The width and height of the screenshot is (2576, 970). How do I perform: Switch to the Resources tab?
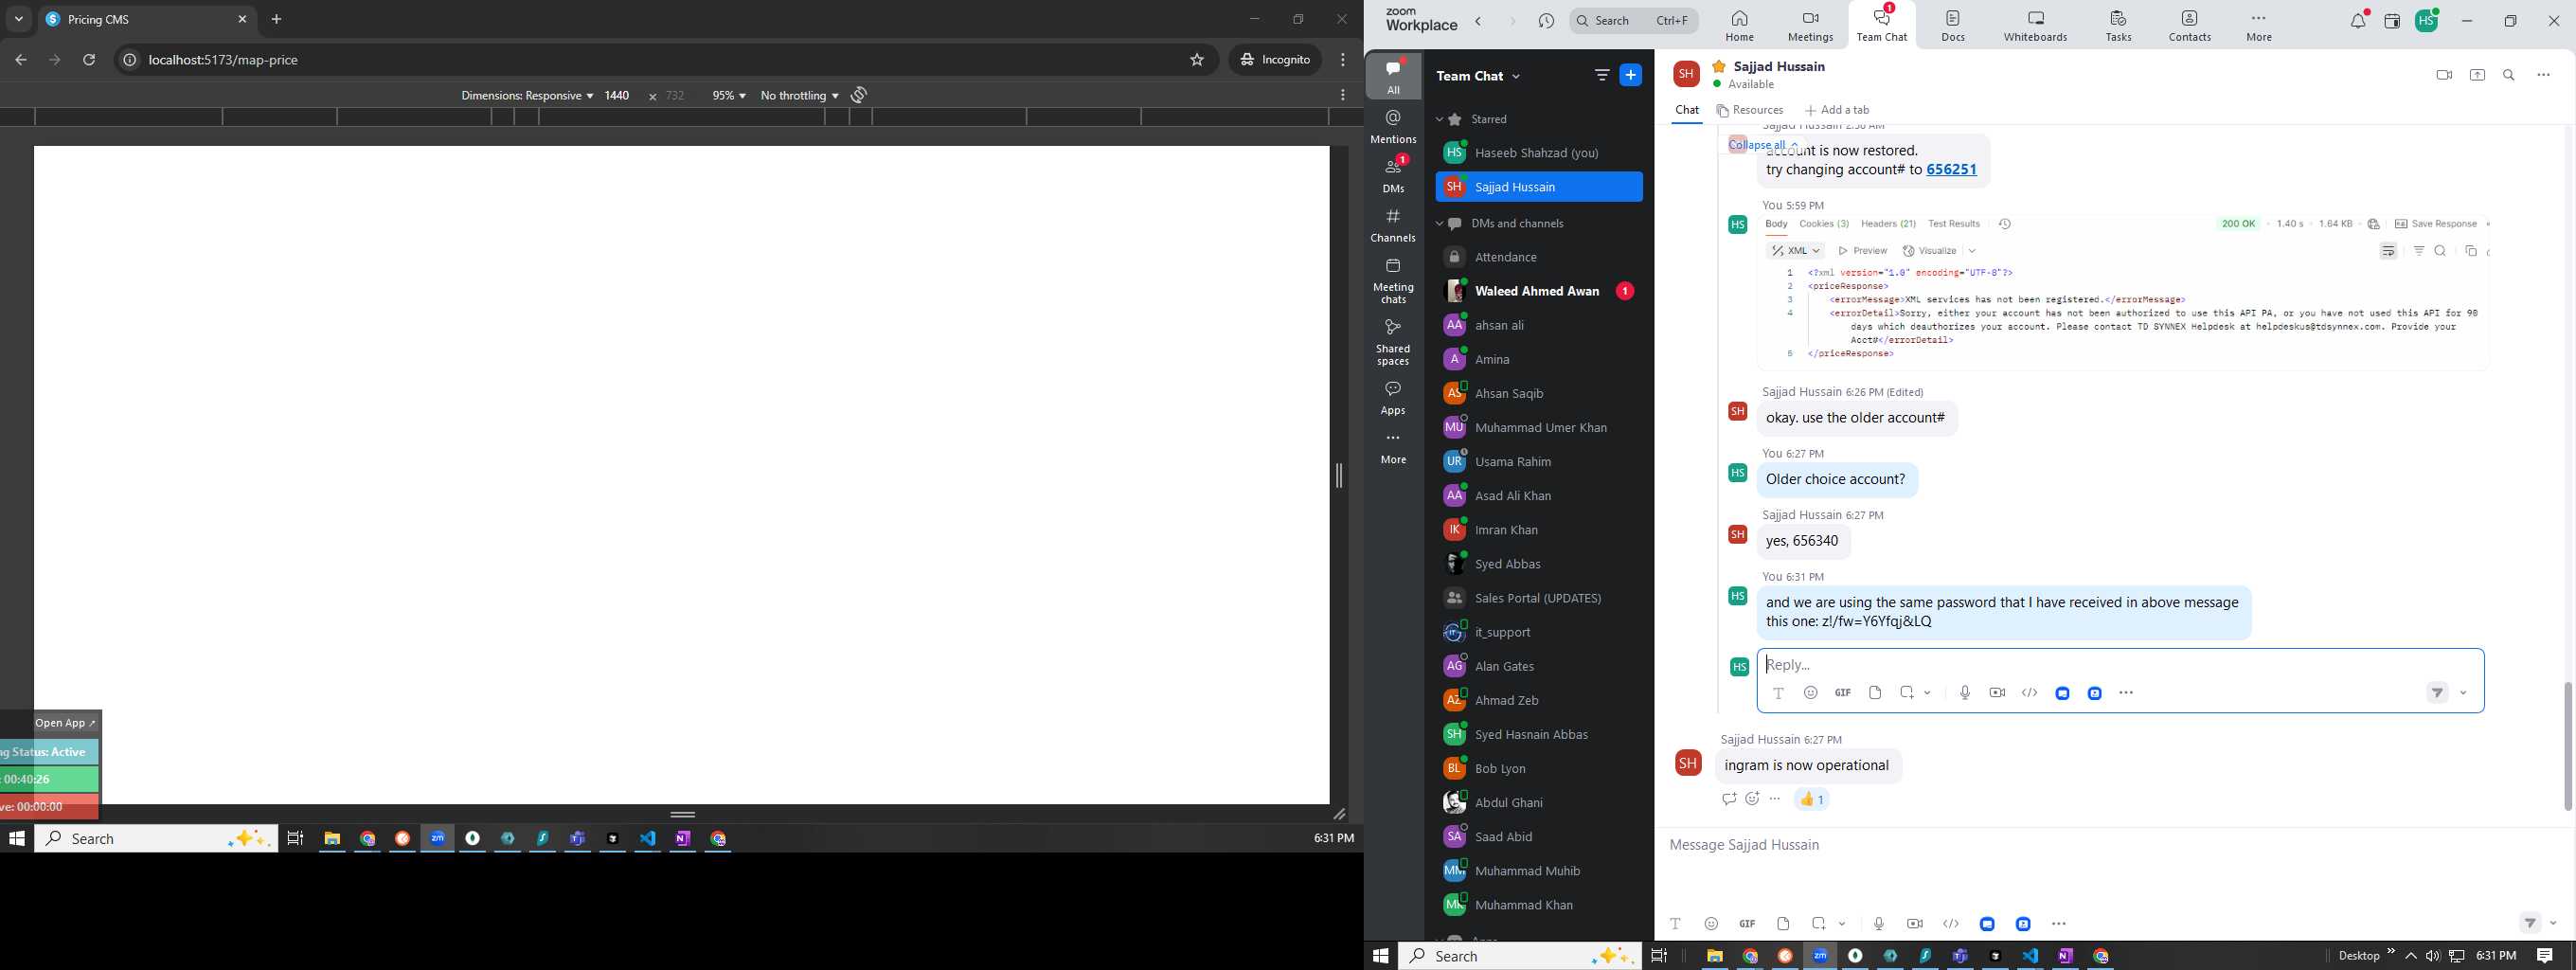(1750, 110)
